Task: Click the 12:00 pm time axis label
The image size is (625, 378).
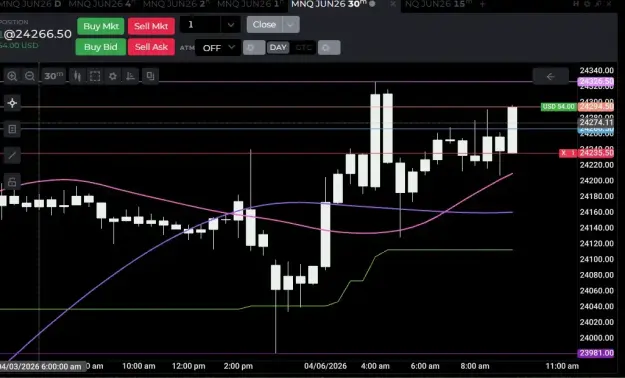Action: (x=189, y=366)
